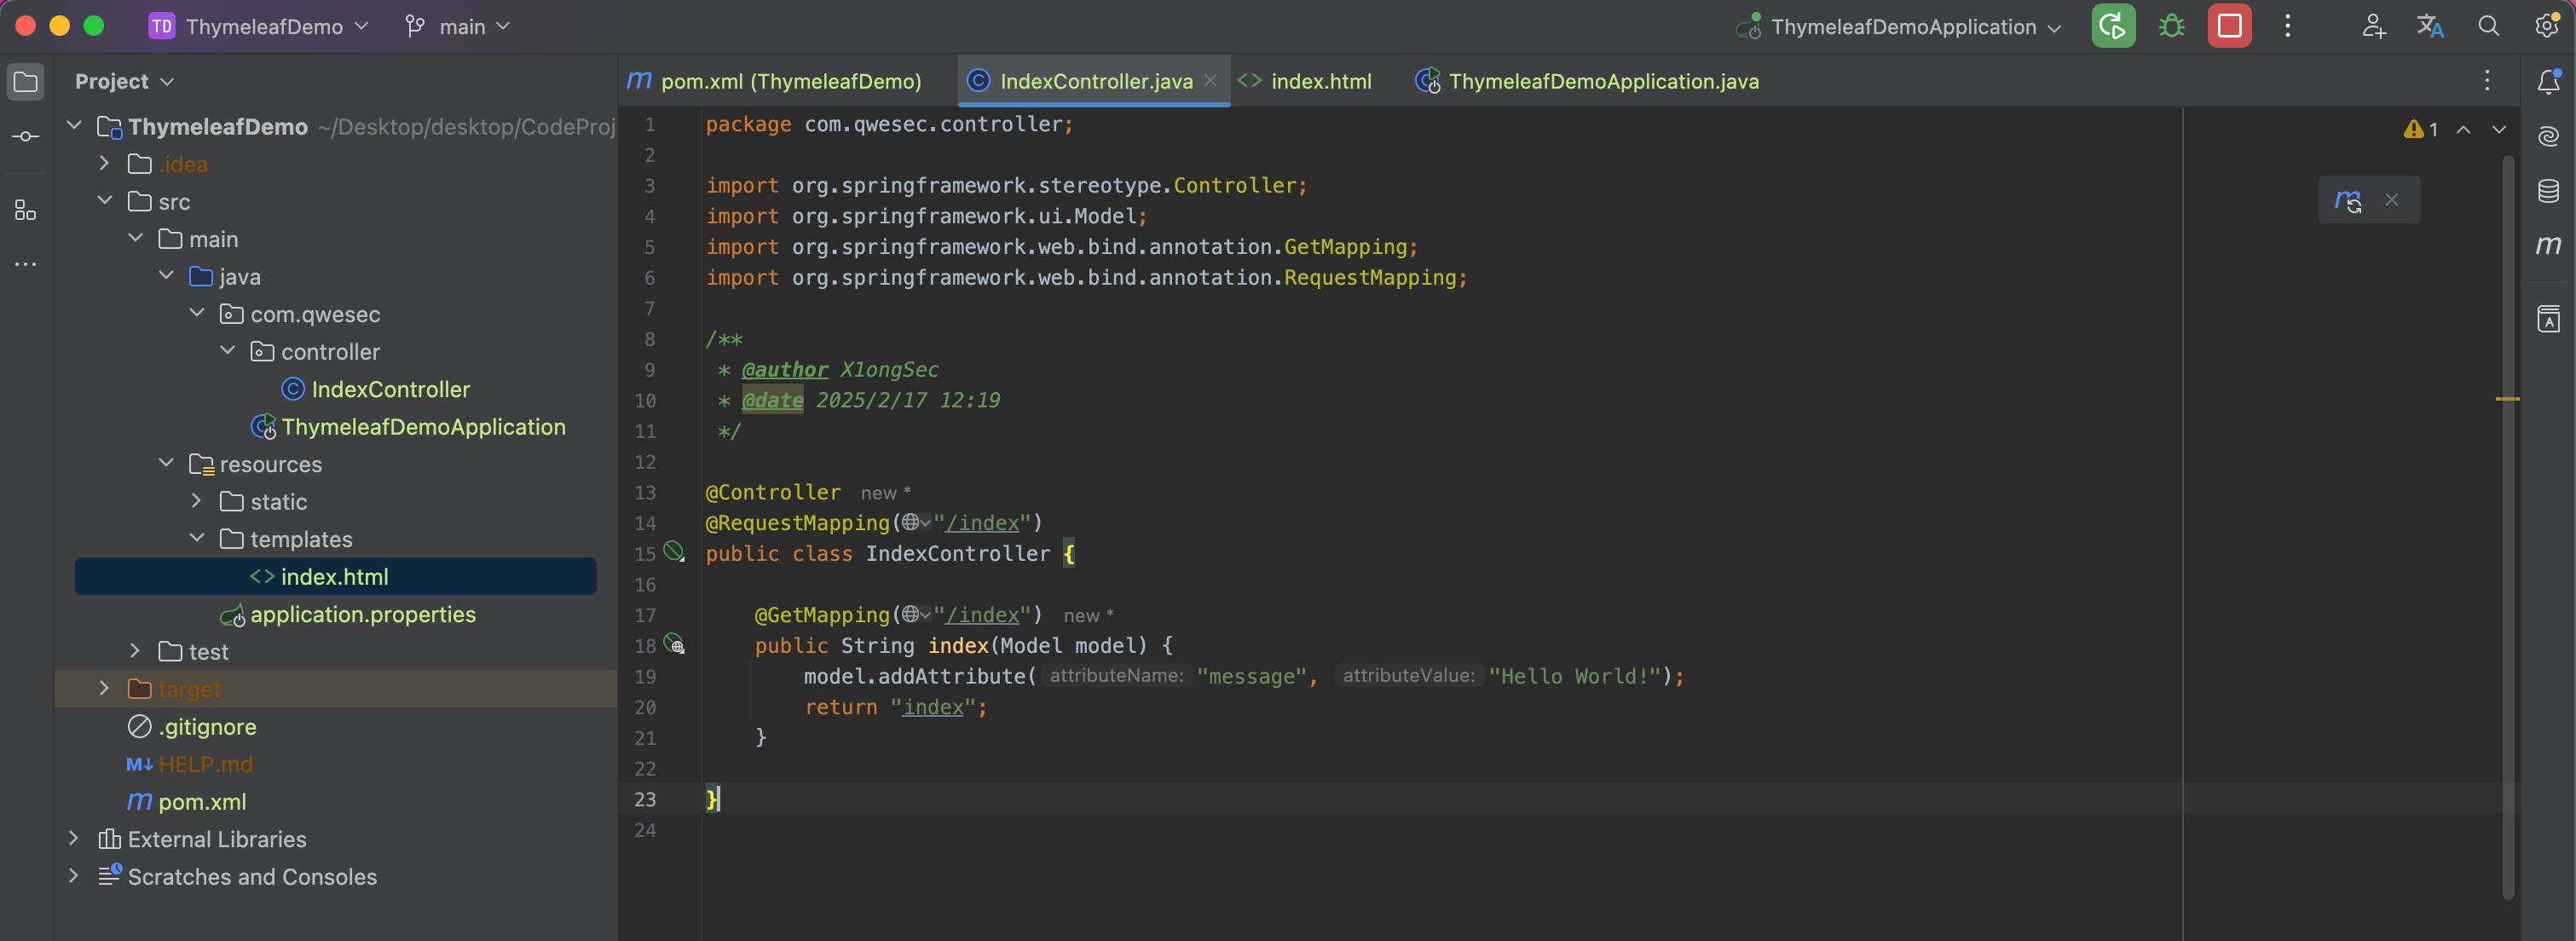Select HELP.md in project tree
Image resolution: width=2576 pixels, height=941 pixels.
tap(205, 764)
